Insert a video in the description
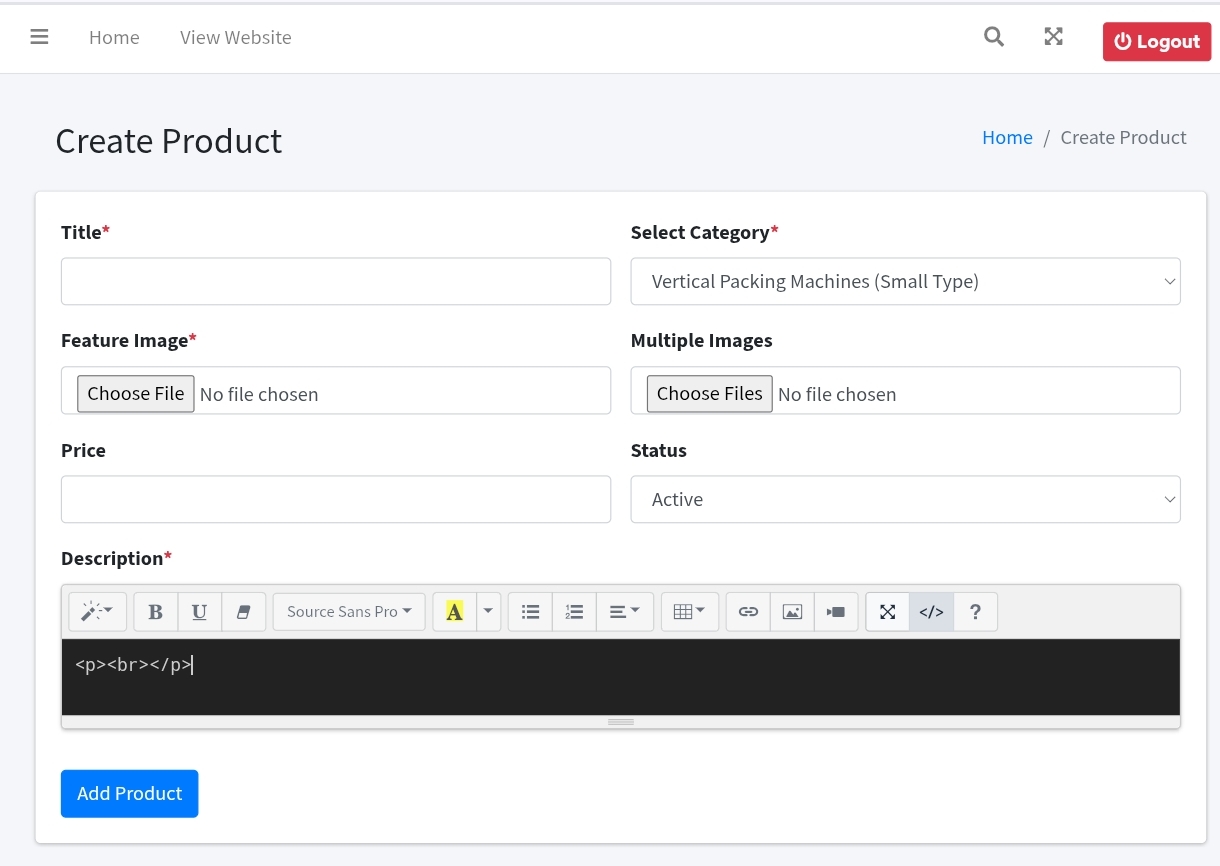Image resolution: width=1220 pixels, height=866 pixels. click(x=836, y=612)
